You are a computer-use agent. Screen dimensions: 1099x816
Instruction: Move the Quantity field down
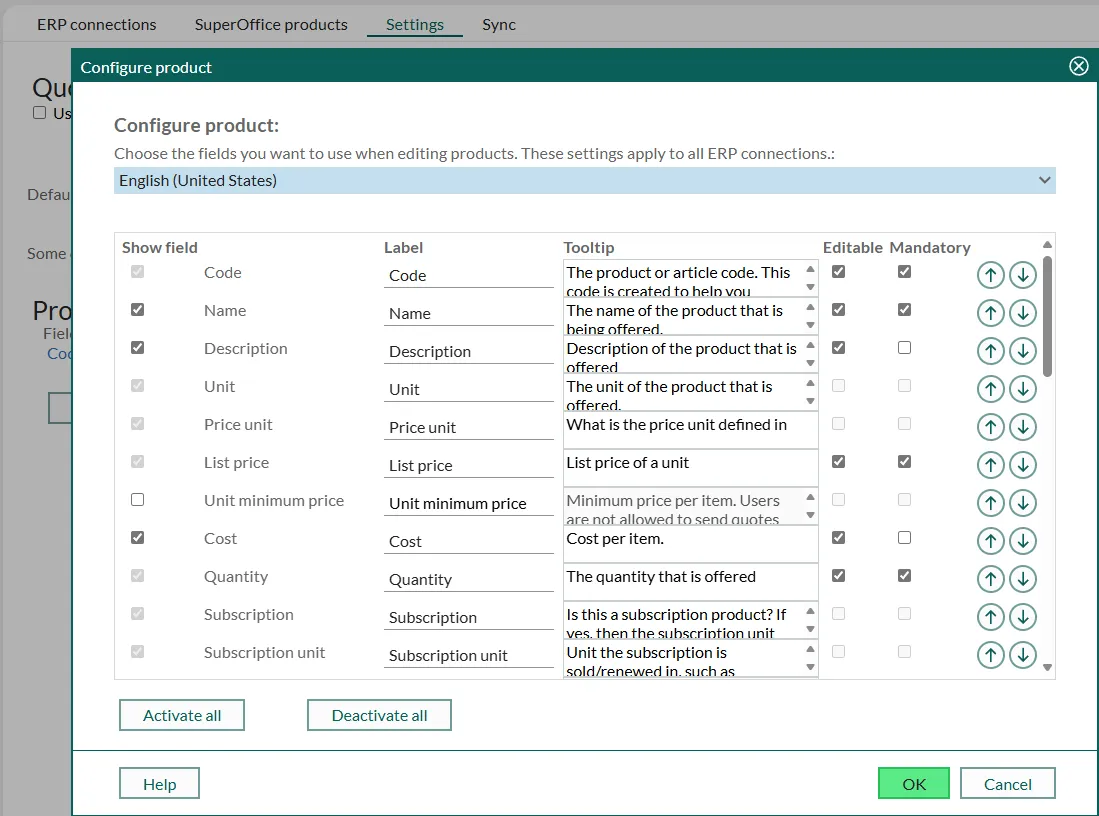[1022, 579]
